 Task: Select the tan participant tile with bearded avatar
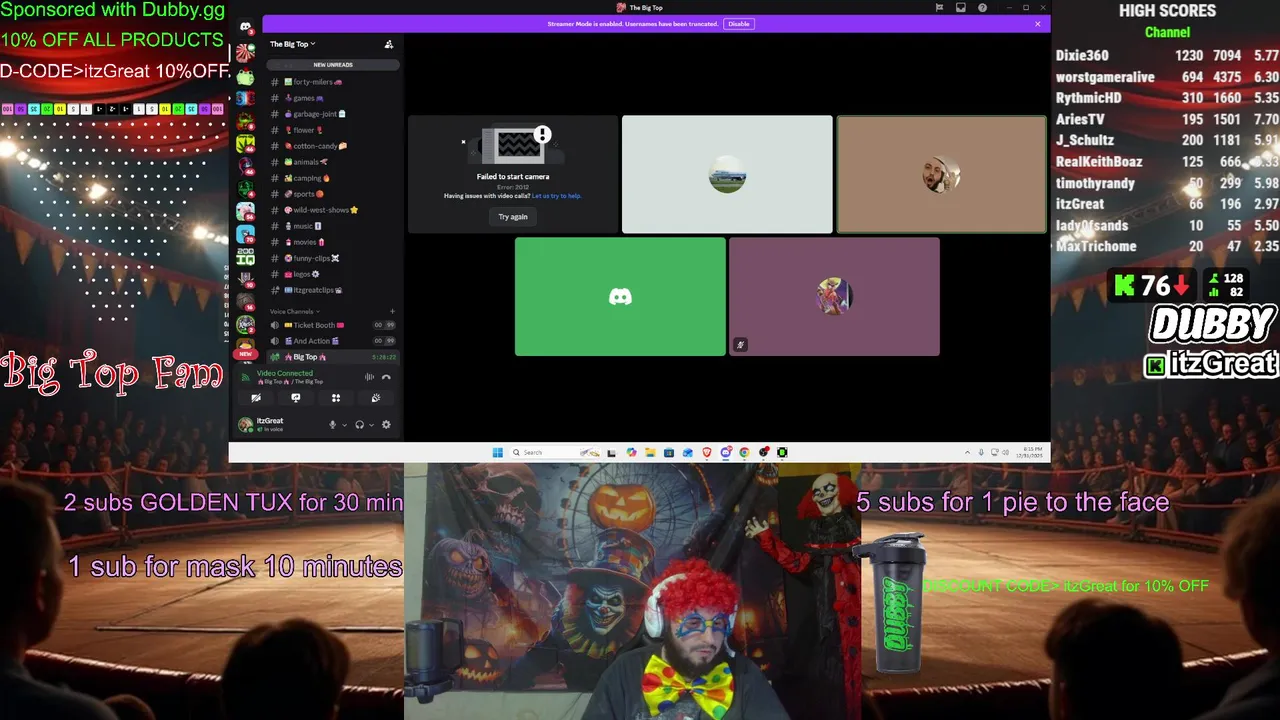pos(942,174)
